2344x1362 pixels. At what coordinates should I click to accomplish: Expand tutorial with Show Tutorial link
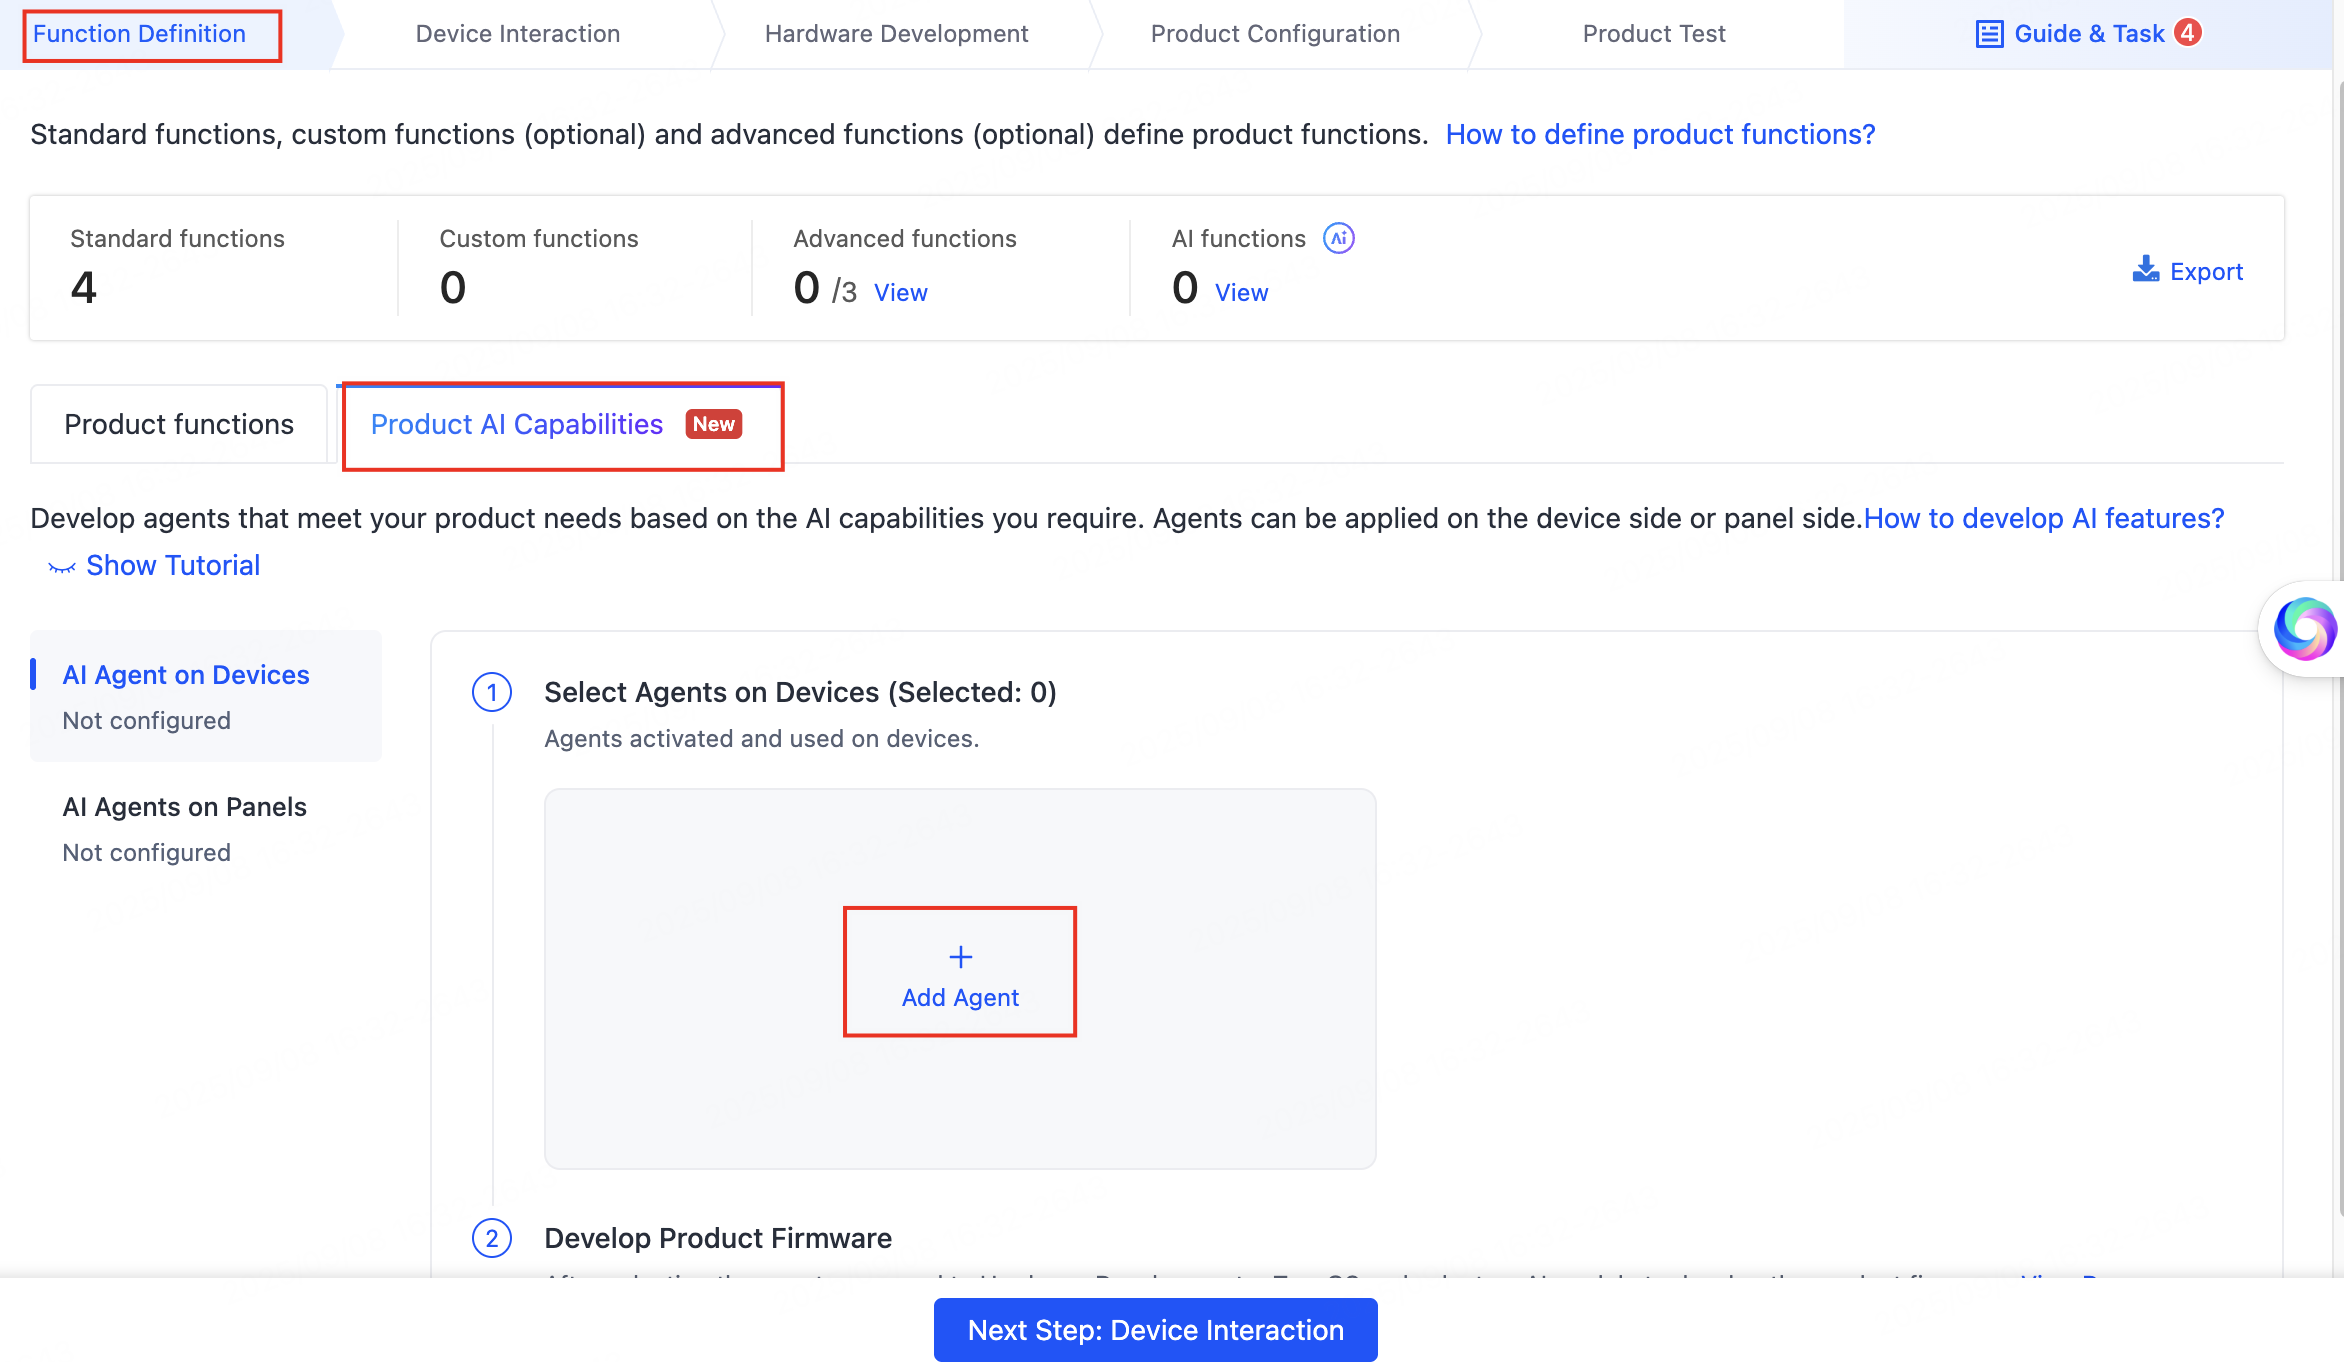(173, 565)
